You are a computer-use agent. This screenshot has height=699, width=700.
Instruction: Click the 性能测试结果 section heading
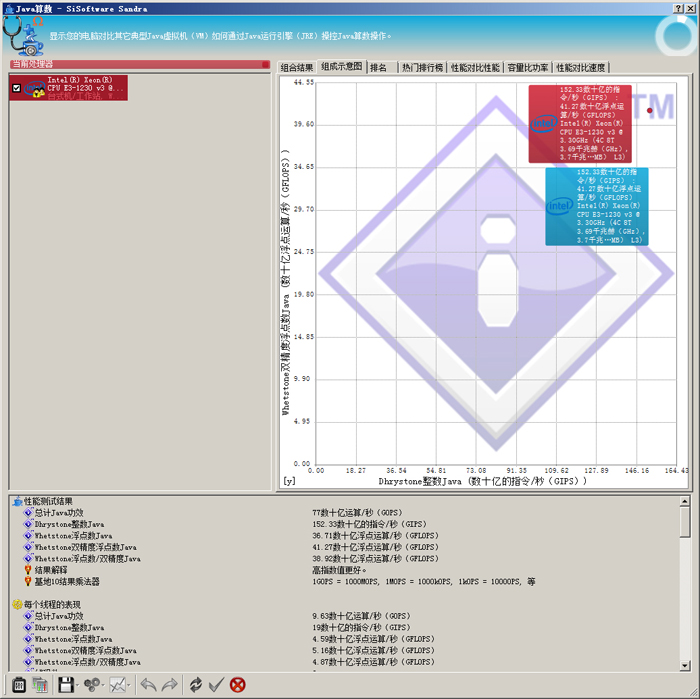click(48, 501)
